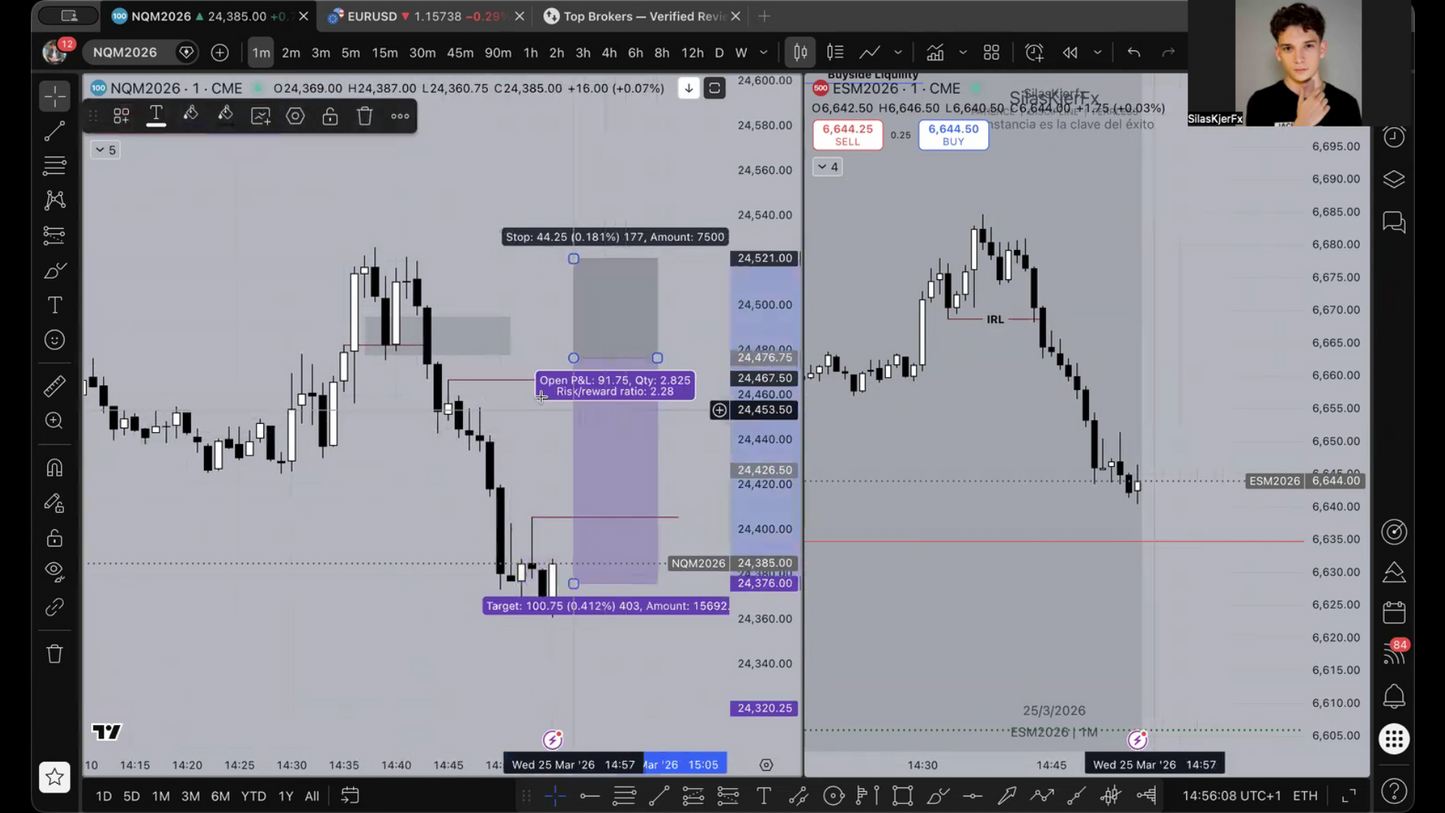Collapse the NQM2026 indicator legend showing 5
1445x813 pixels.
coord(105,150)
